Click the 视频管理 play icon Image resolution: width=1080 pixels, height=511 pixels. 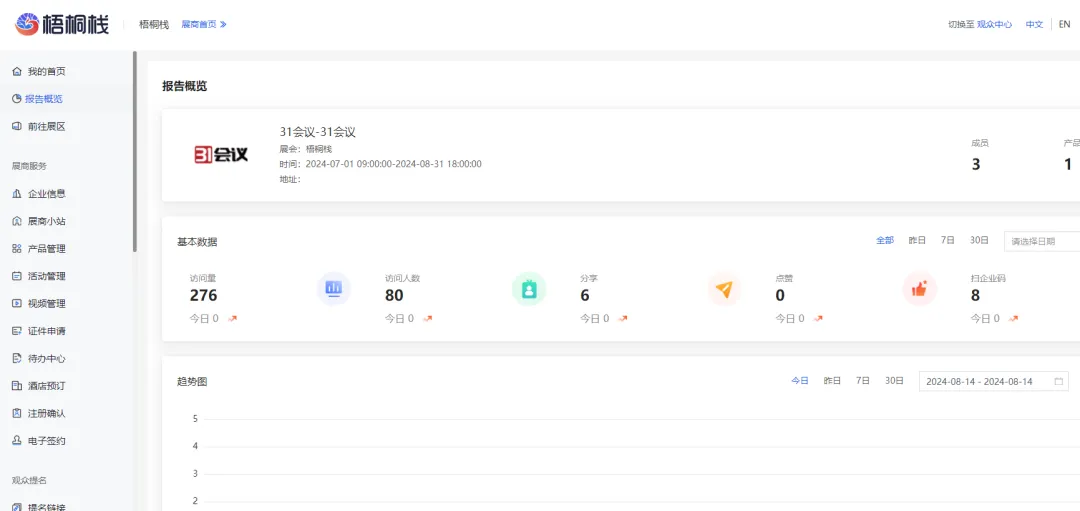[x=16, y=304]
